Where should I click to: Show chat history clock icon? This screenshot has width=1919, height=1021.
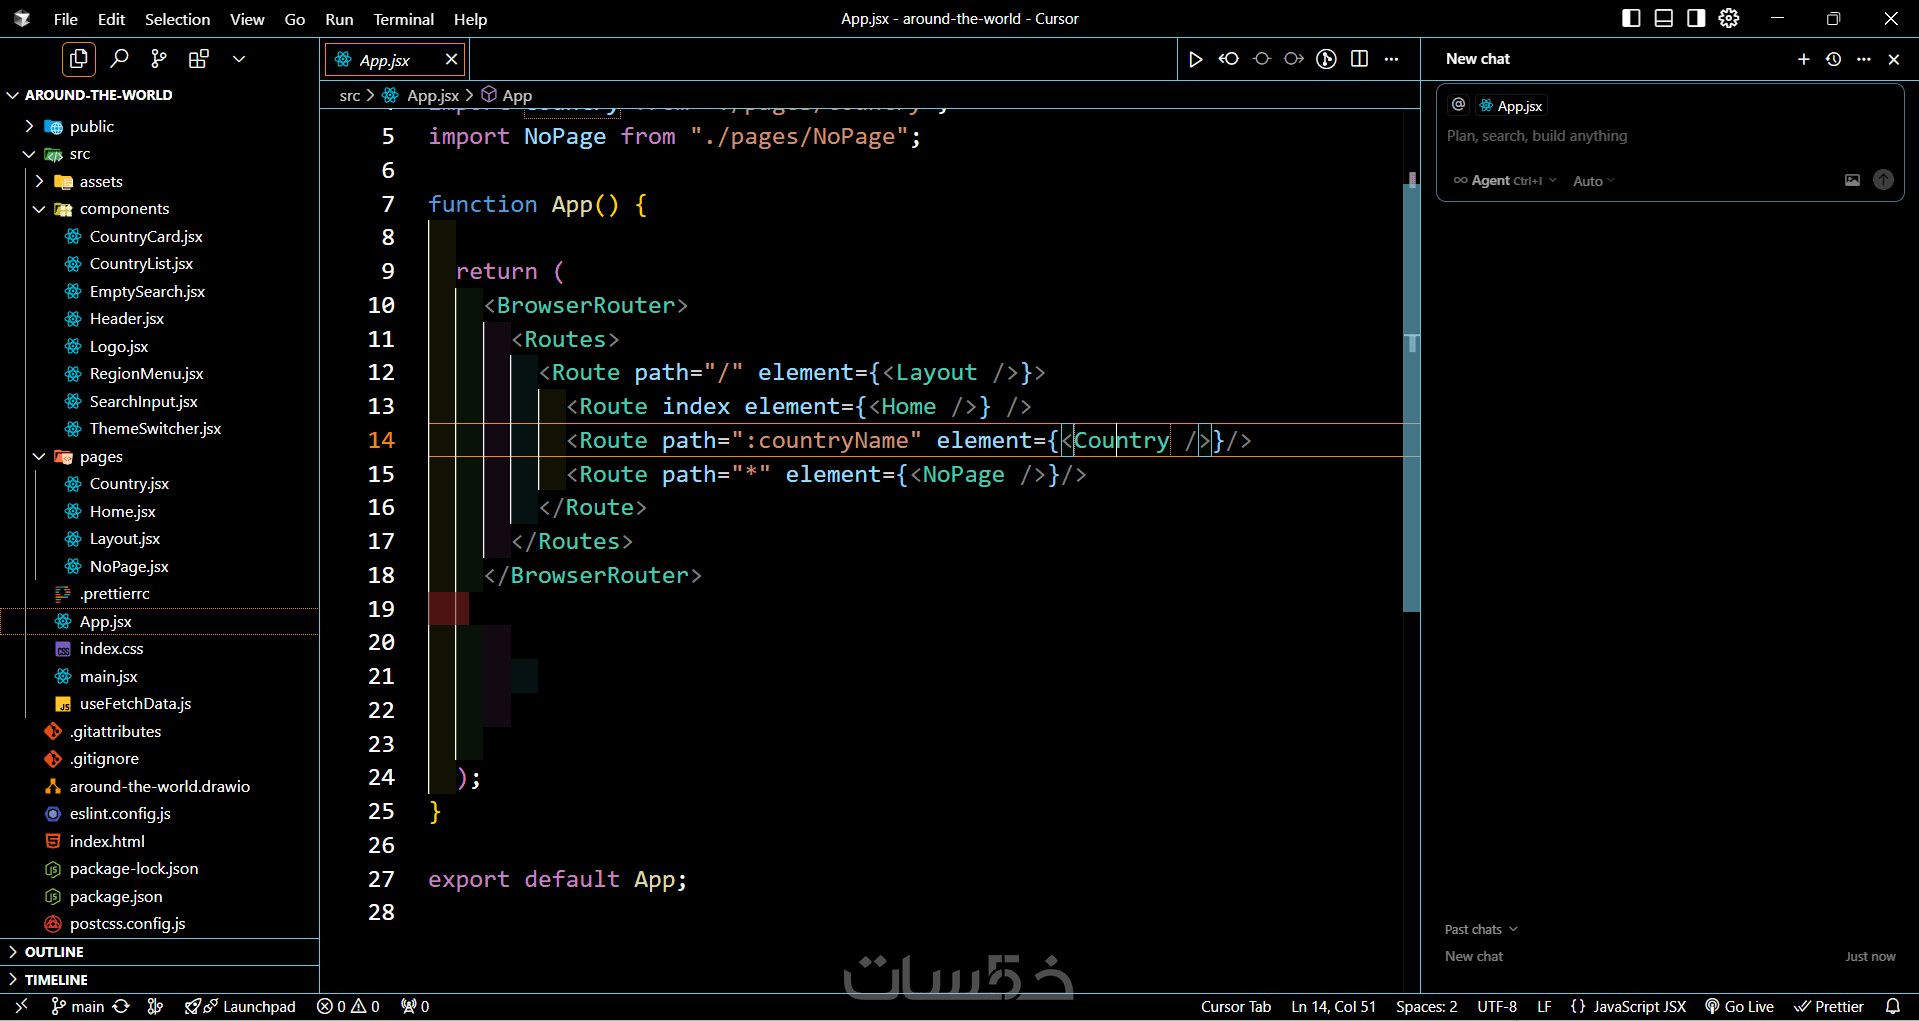point(1834,59)
